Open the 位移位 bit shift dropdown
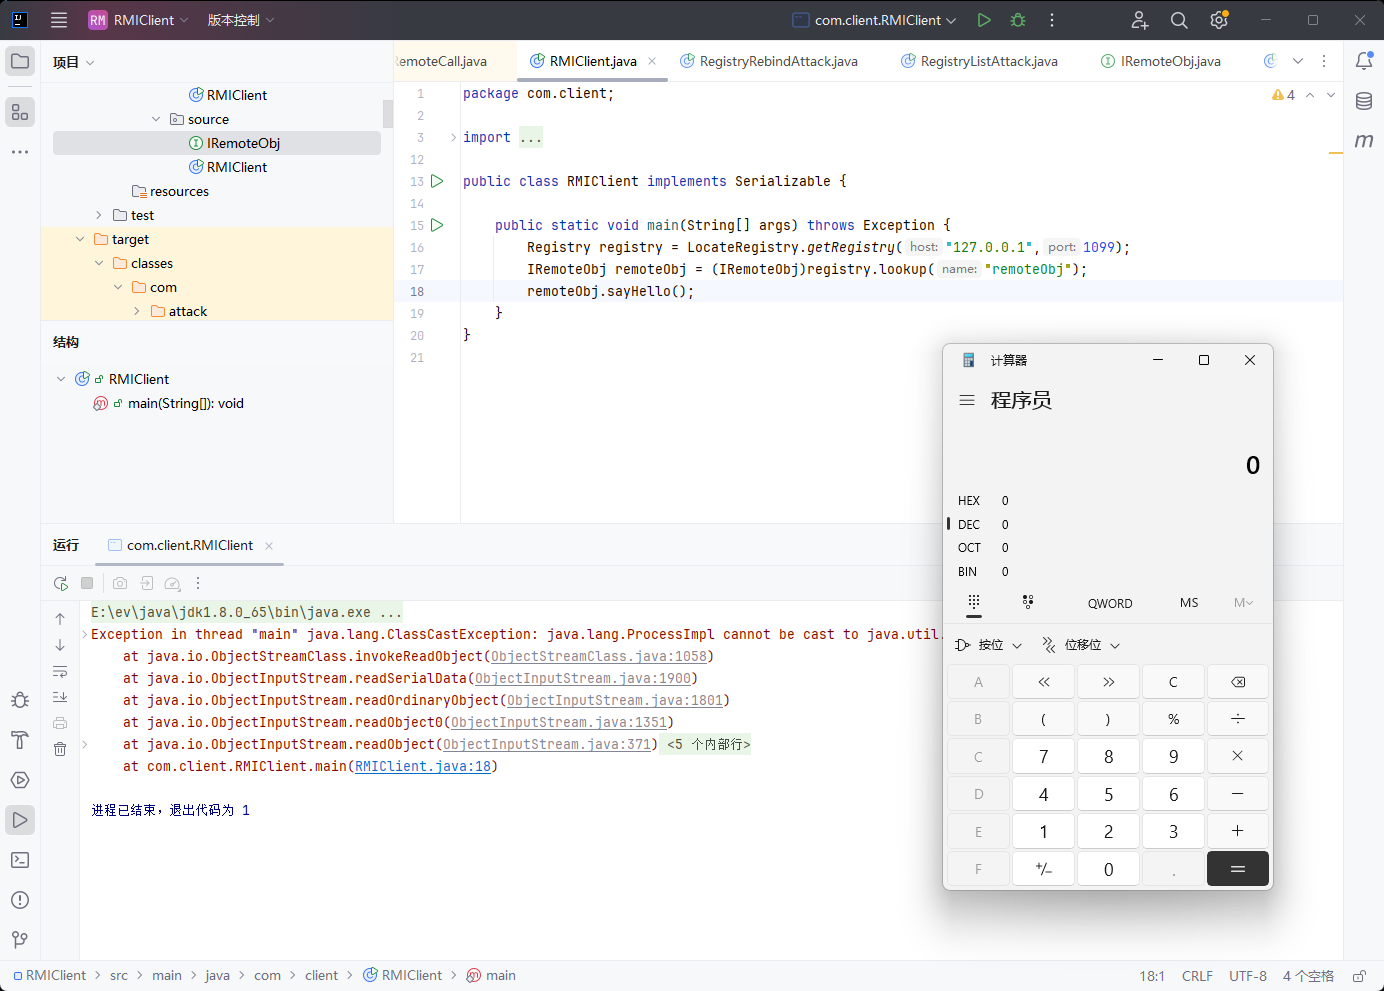The height and width of the screenshot is (991, 1384). (x=1081, y=645)
